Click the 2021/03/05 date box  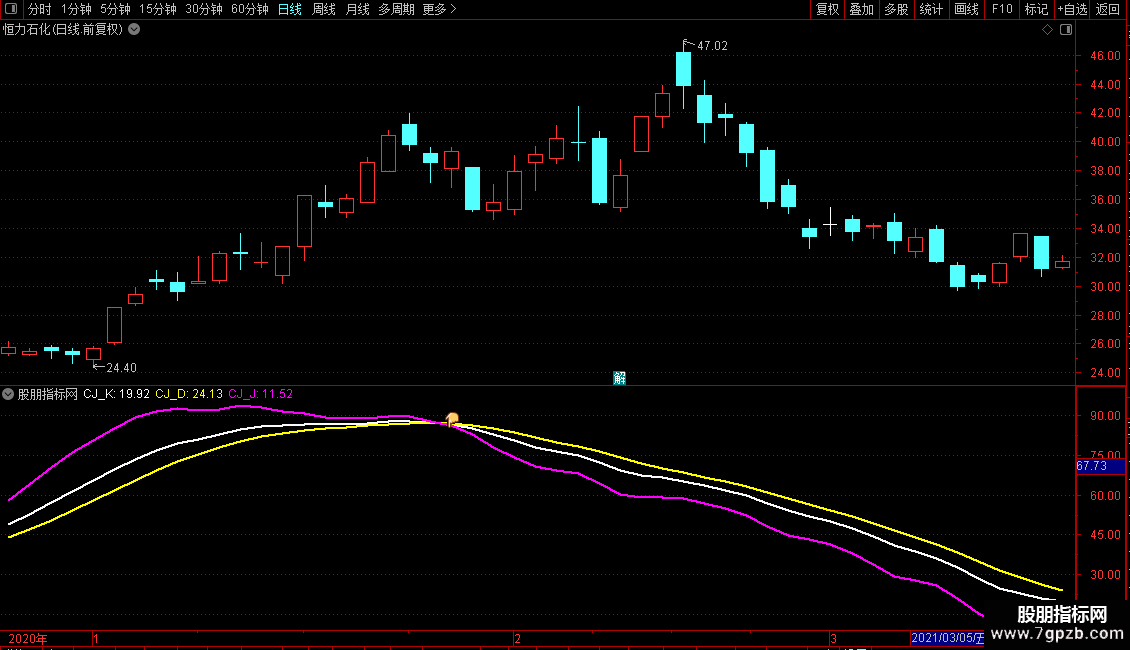[x=947, y=638]
